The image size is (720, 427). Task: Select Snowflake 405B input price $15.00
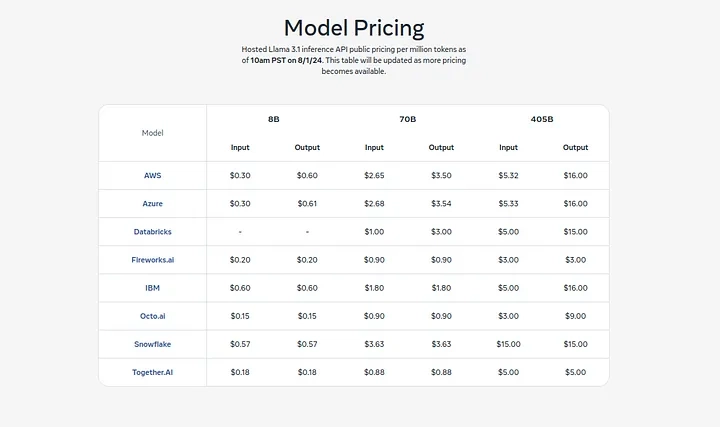(x=510, y=343)
